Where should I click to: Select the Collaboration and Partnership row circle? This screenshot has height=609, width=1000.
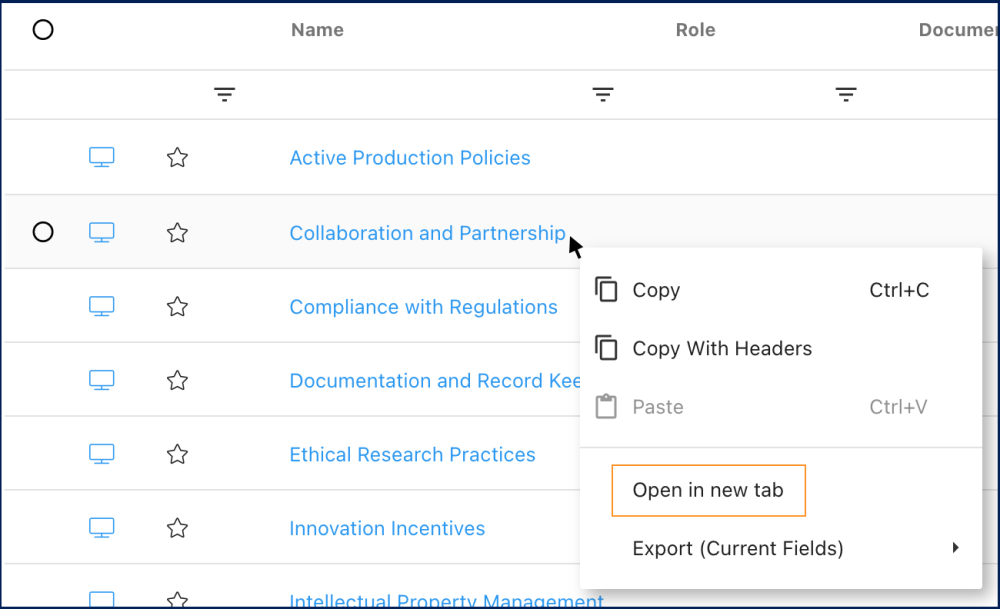(x=43, y=232)
